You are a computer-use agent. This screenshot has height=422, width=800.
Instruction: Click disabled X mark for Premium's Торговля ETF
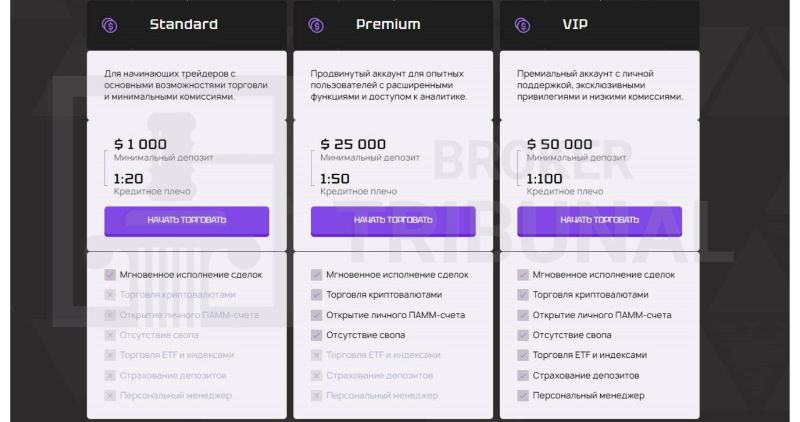click(x=316, y=355)
